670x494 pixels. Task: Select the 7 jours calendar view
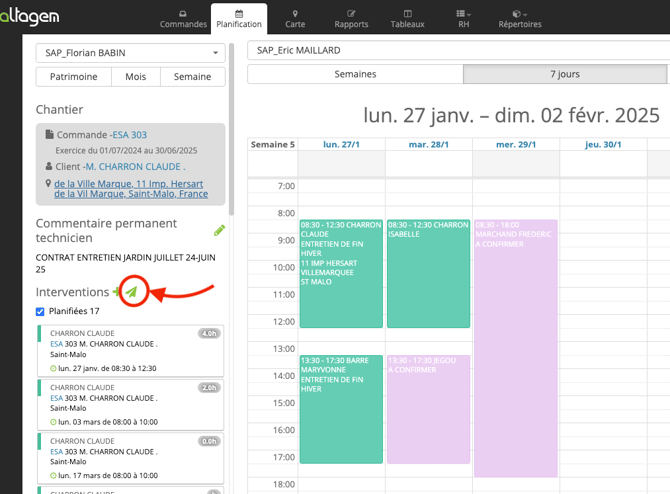pos(564,75)
